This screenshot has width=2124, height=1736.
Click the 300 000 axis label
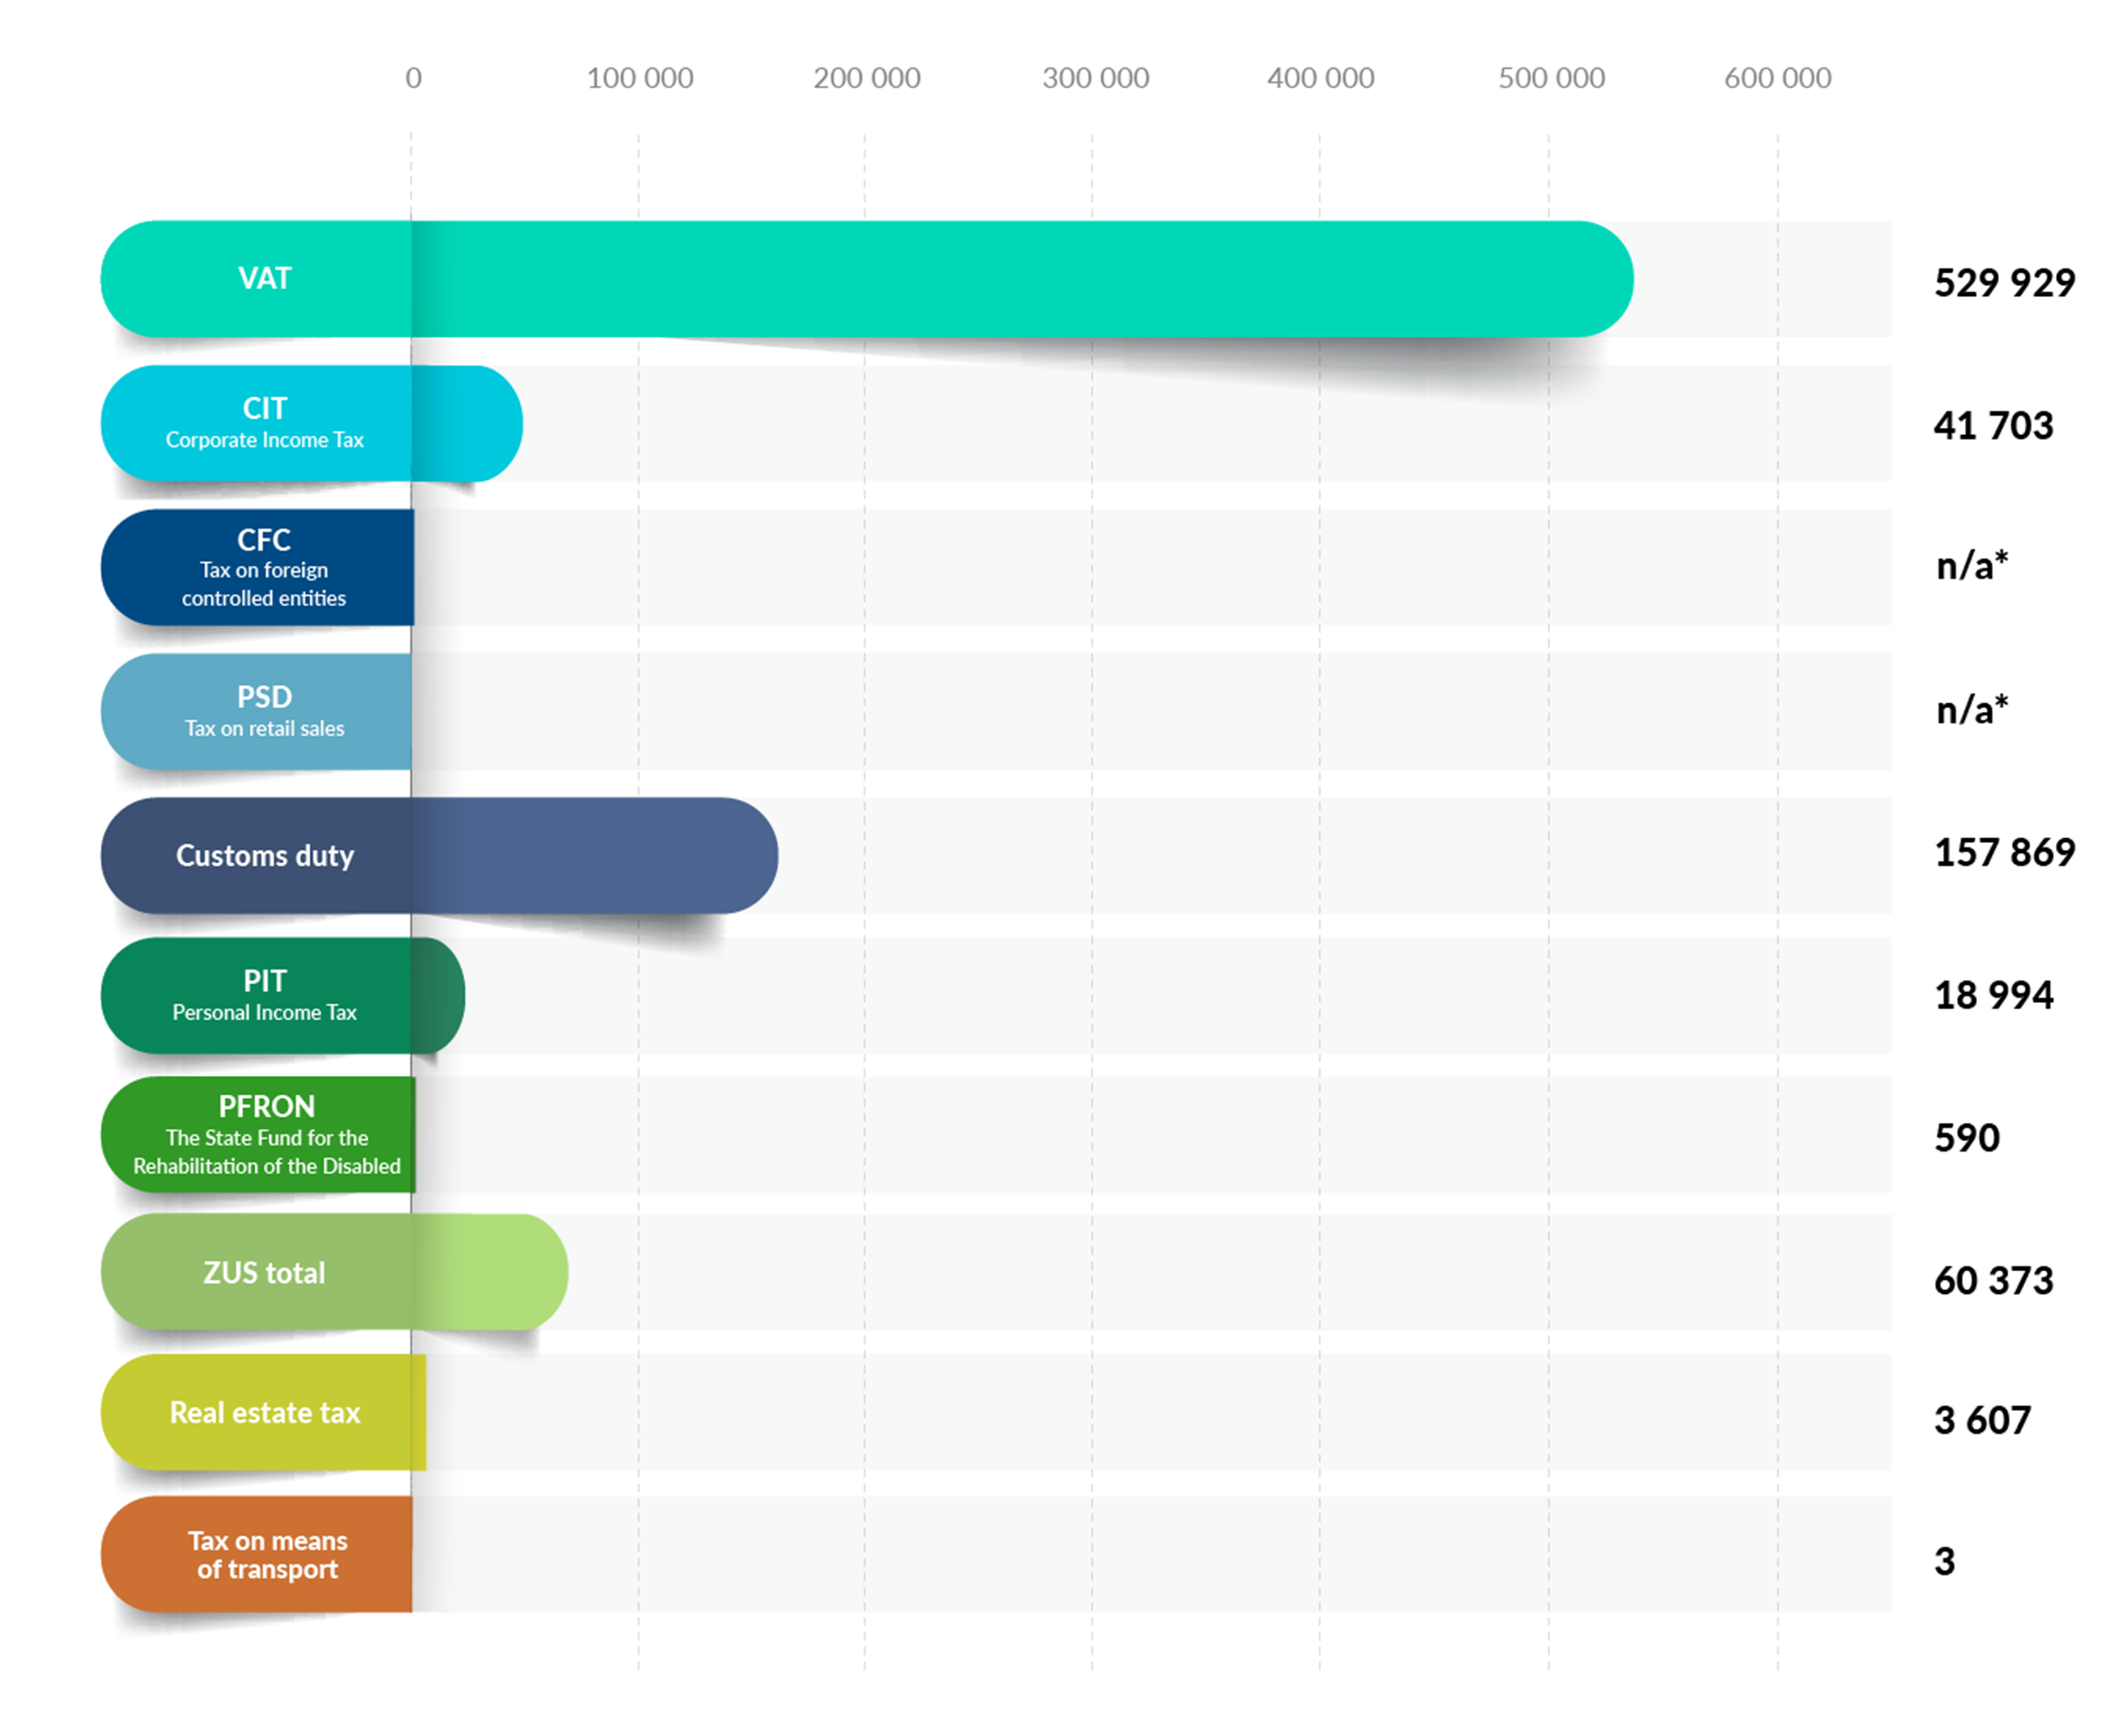click(1095, 78)
